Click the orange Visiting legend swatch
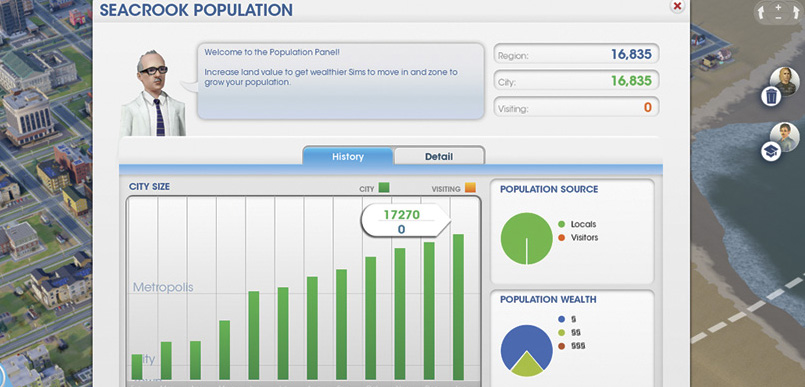 [470, 188]
